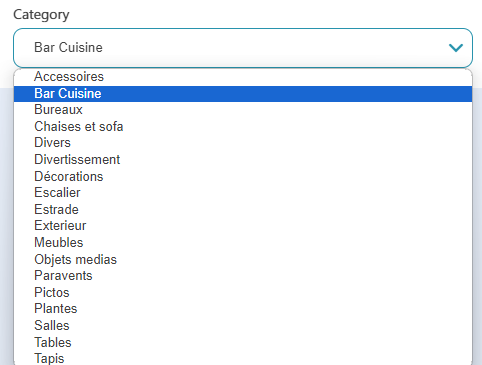Pick Objets medias from the list
Screen dimensions: 482x365
tap(243, 259)
